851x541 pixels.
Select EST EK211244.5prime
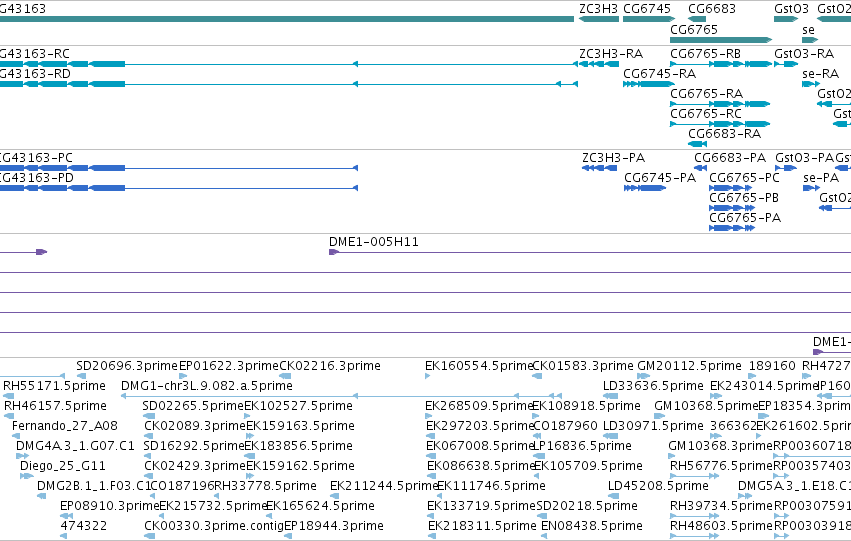click(x=334, y=497)
